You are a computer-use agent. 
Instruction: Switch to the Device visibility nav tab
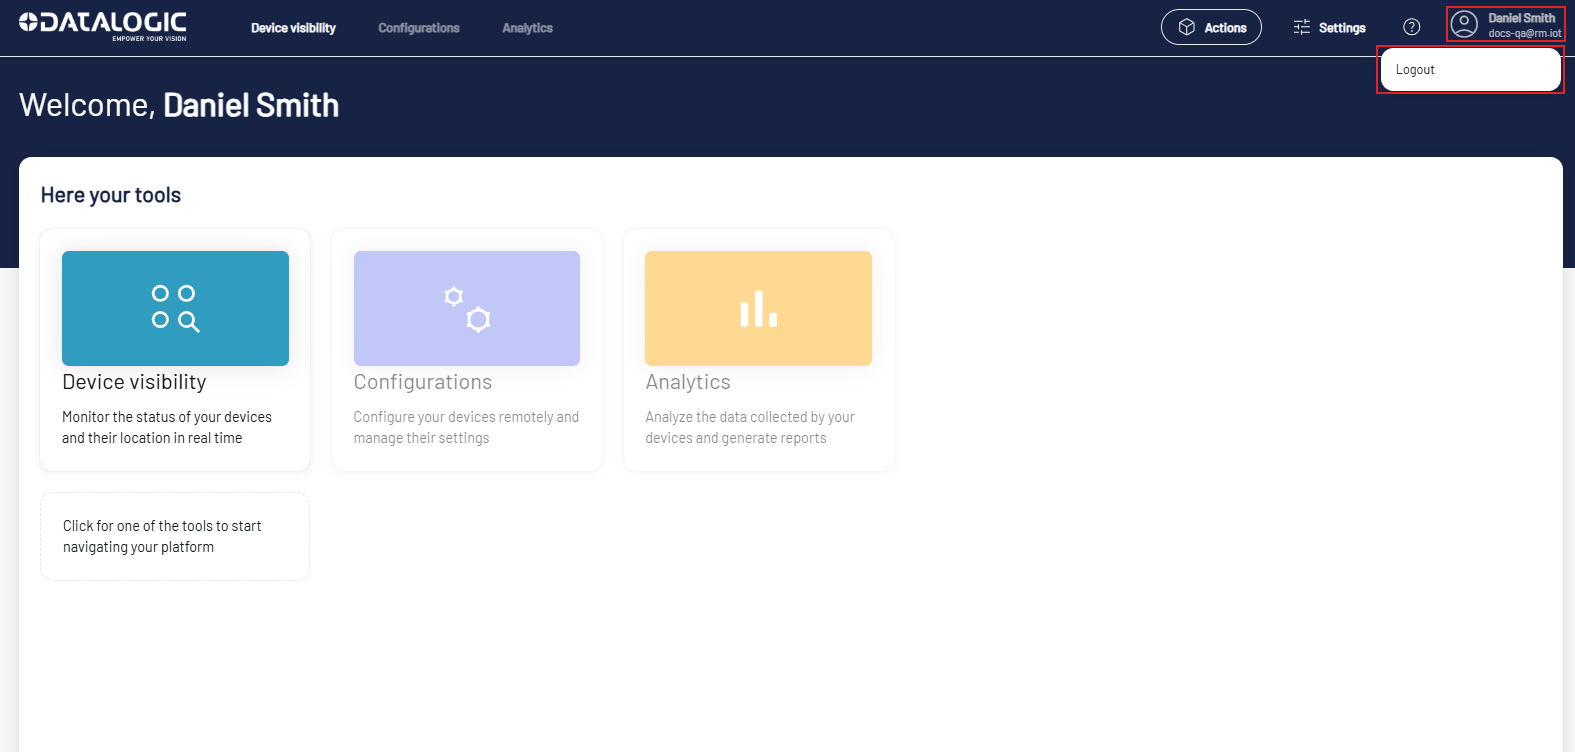pyautogui.click(x=293, y=28)
